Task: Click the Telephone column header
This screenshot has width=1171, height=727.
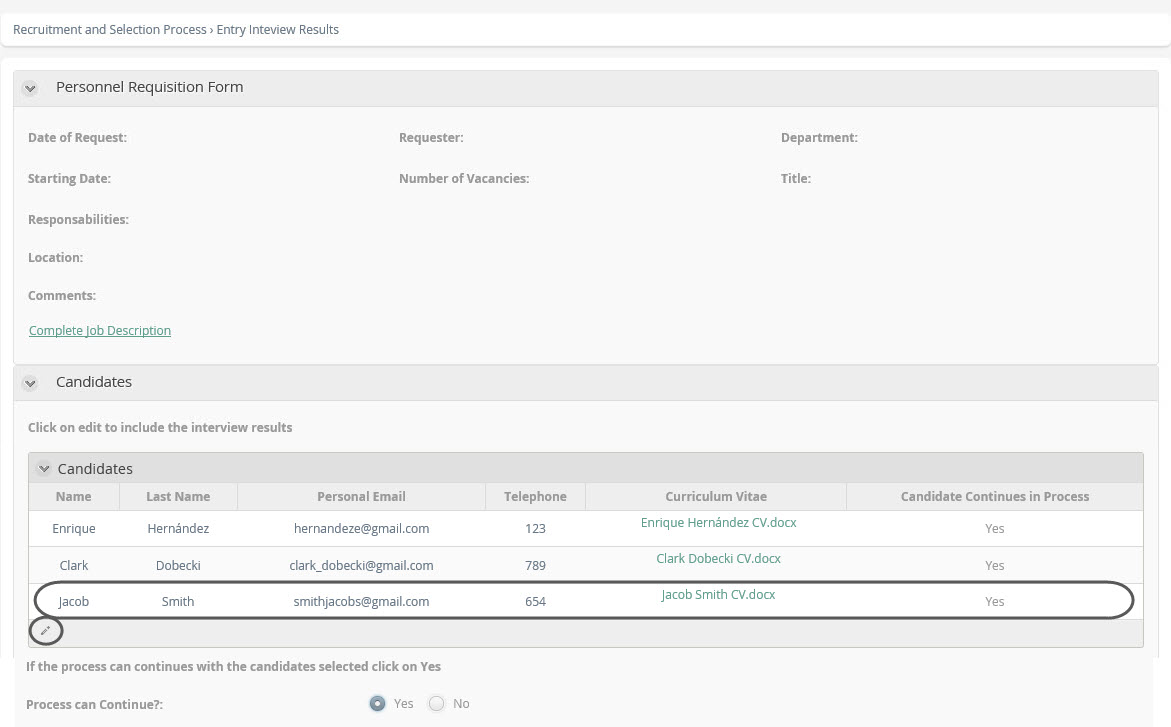Action: point(535,497)
